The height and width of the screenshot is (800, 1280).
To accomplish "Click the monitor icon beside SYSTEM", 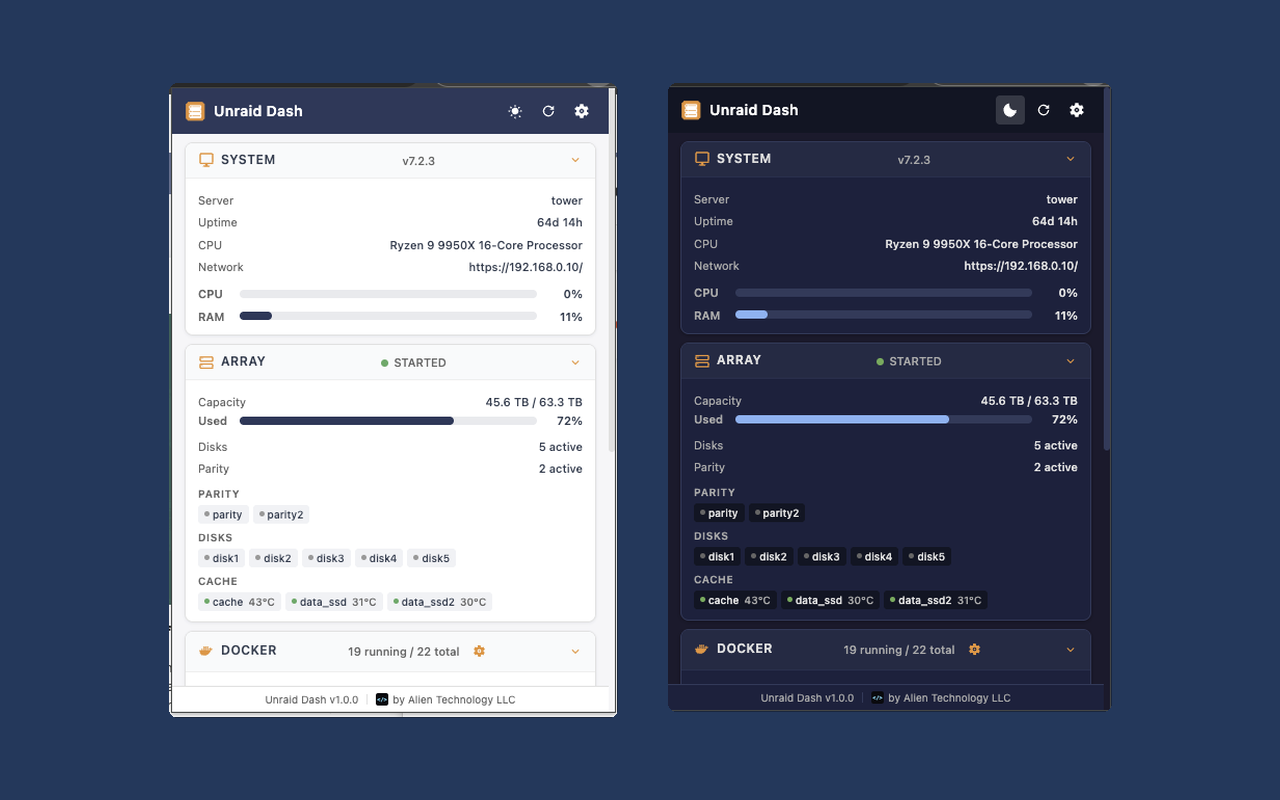I will click(x=206, y=159).
